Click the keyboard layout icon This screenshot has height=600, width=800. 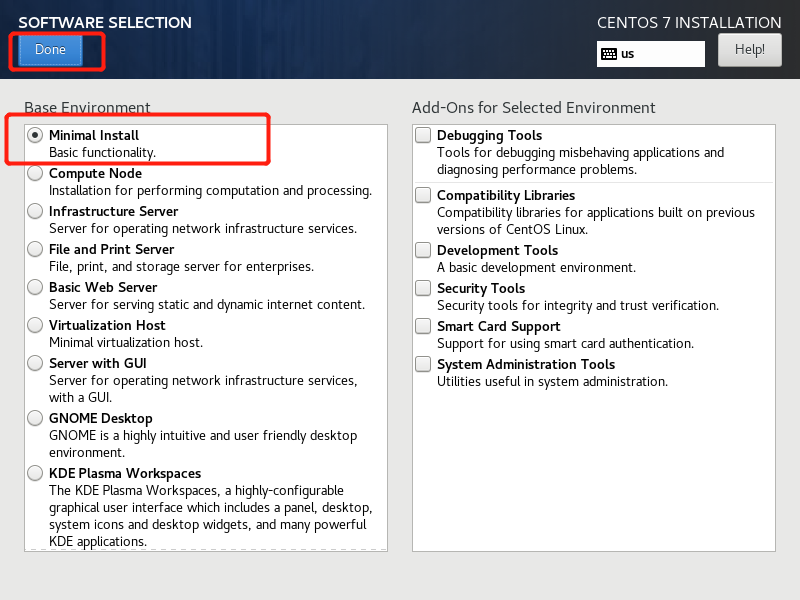[609, 54]
